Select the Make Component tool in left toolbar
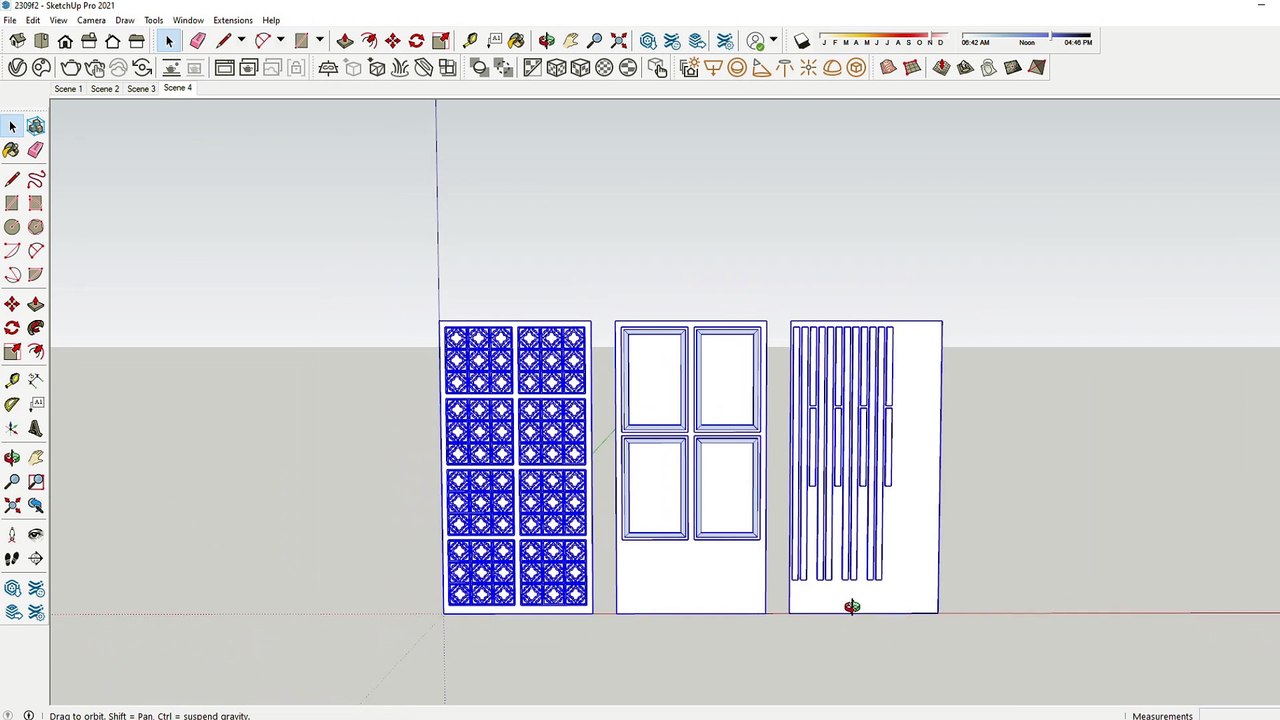Viewport: 1280px width, 720px height. click(36, 126)
